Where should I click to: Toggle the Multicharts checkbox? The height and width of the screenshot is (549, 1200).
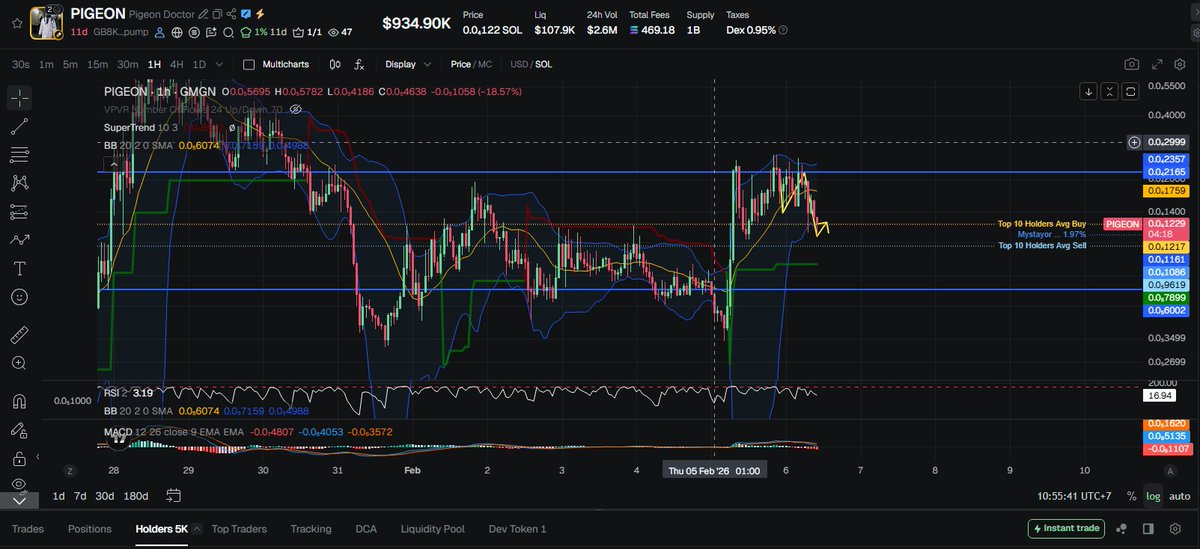249,64
